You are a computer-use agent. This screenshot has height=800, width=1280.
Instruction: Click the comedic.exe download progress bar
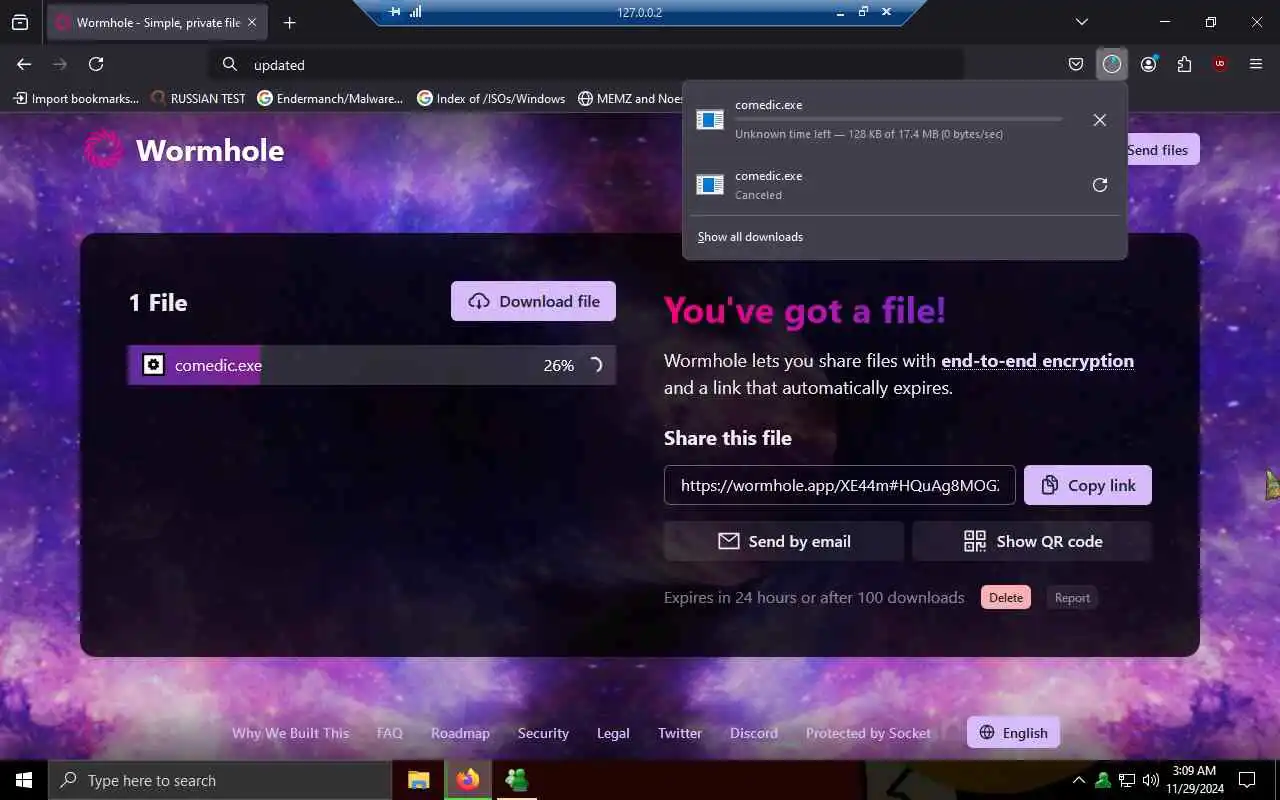[371, 365]
